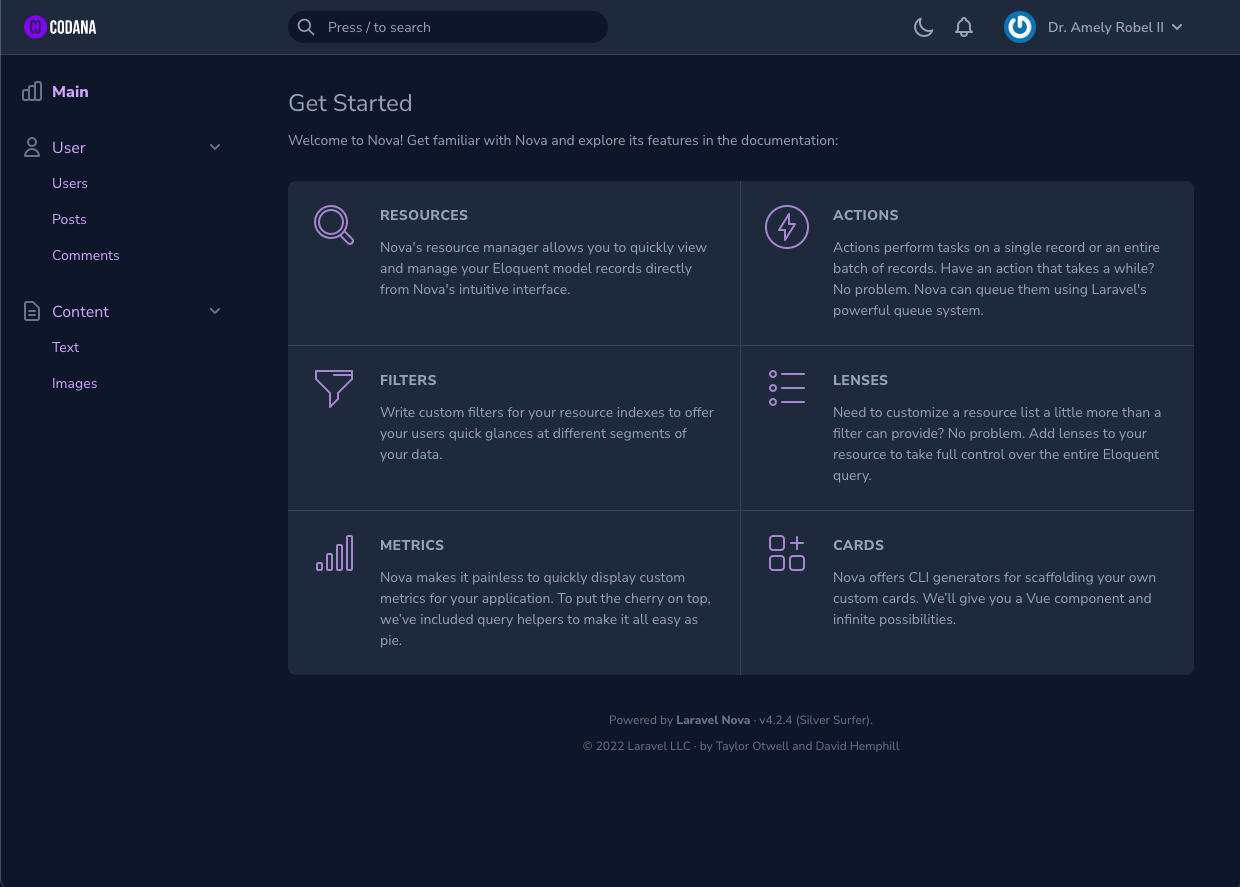Click the Codana logo
The image size is (1240, 887).
pos(60,27)
